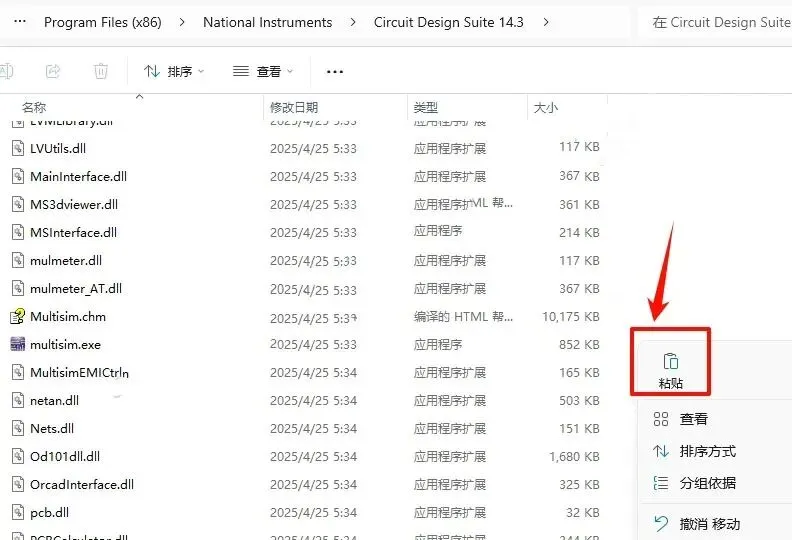Select the Multisim.chm help file icon
The image size is (792, 540).
click(18, 316)
